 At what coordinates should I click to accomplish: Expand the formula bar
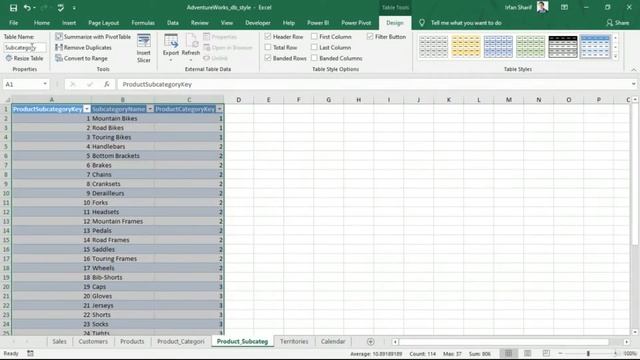point(633,84)
